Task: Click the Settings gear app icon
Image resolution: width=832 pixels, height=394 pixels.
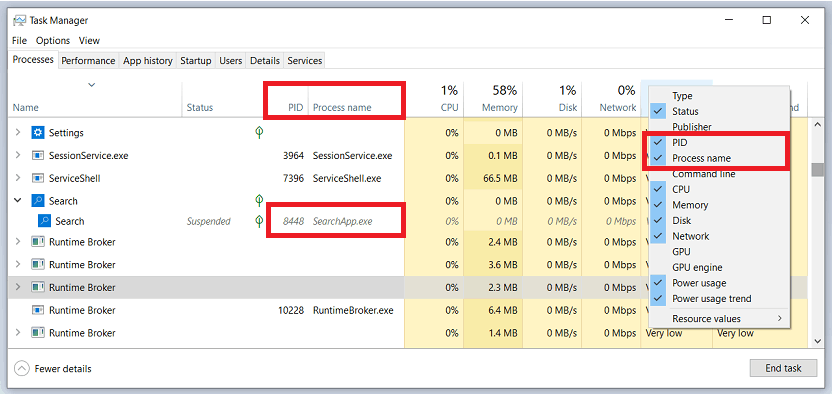Action: 38,132
